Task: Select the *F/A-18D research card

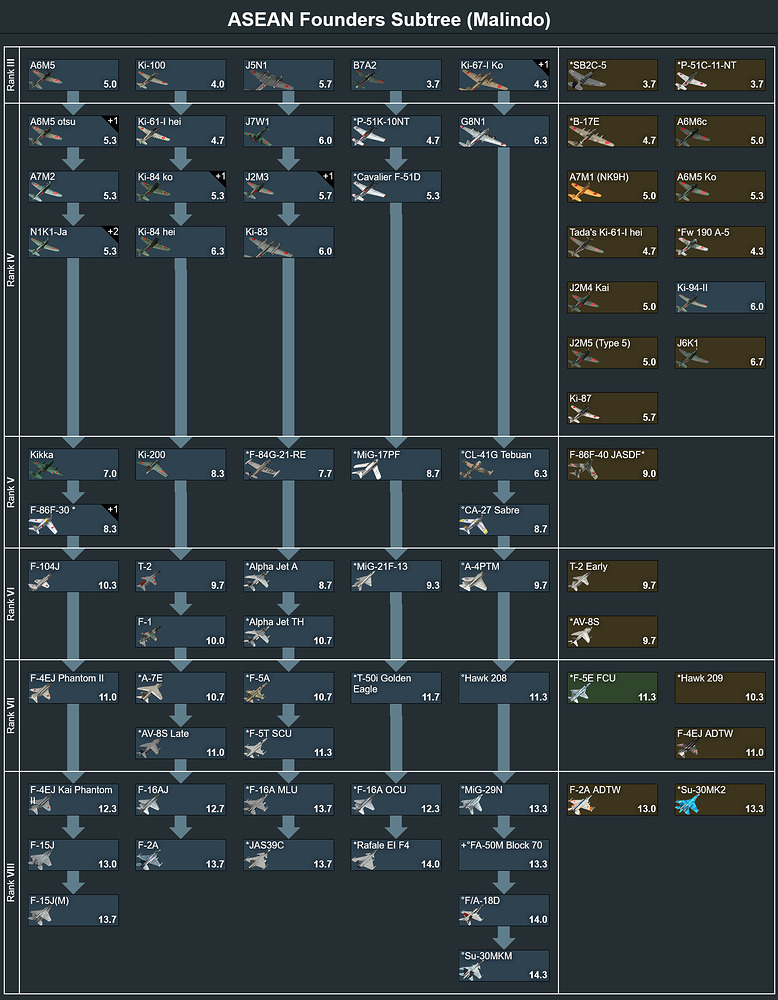Action: click(x=505, y=910)
